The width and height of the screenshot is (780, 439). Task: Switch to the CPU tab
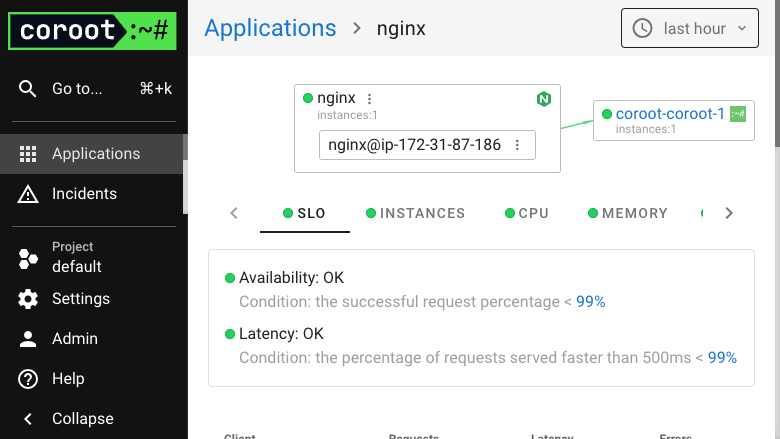pyautogui.click(x=526, y=213)
